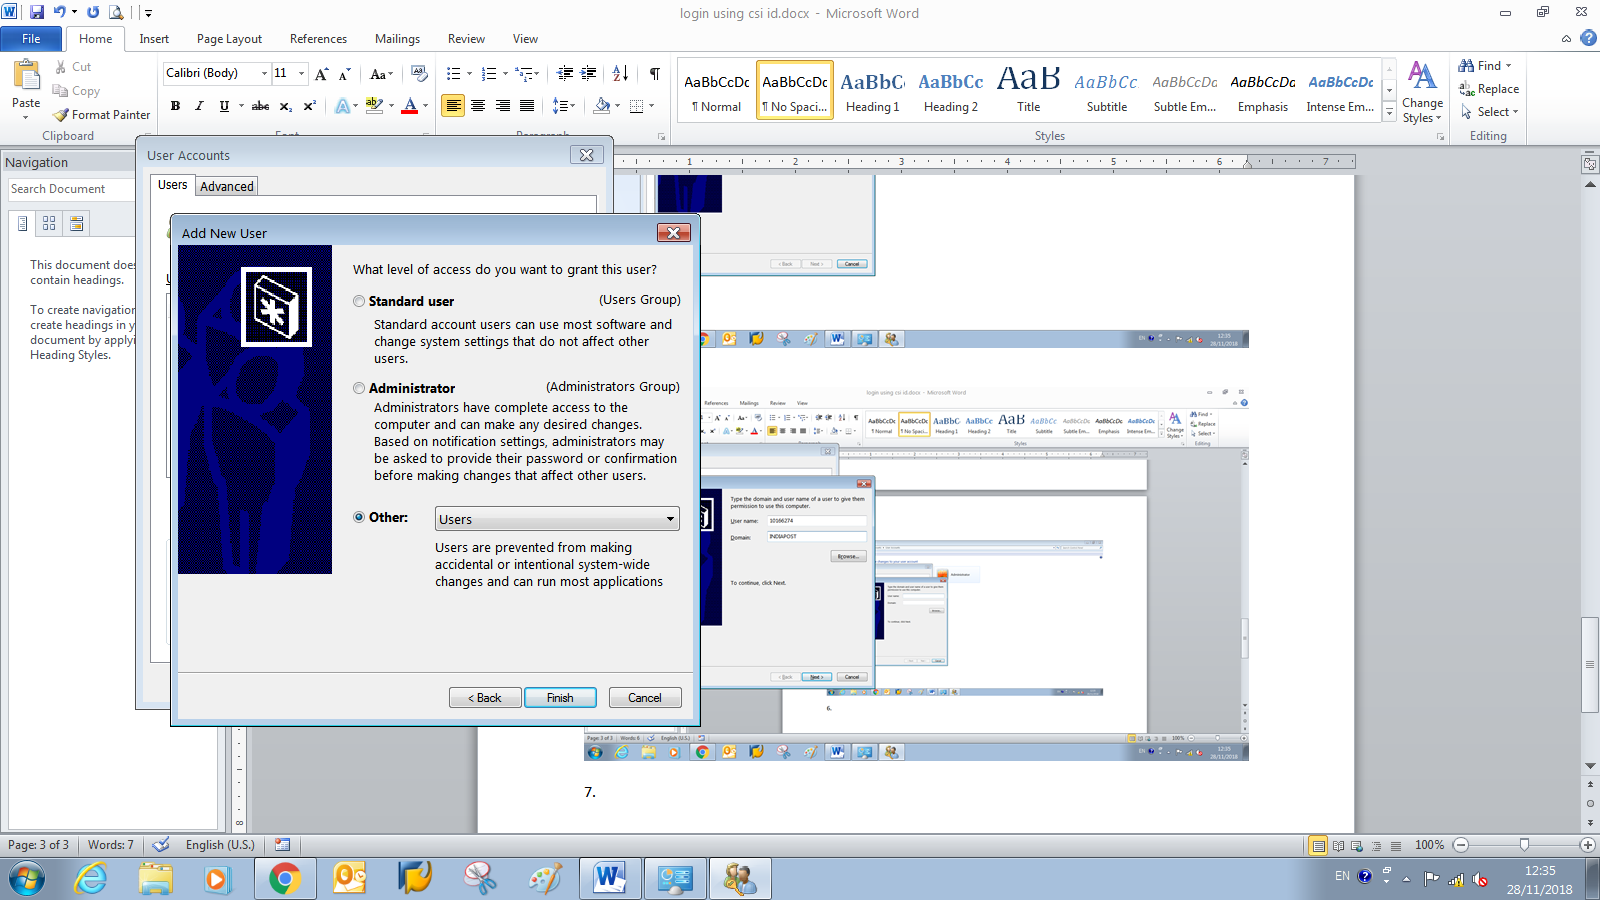Image resolution: width=1600 pixels, height=900 pixels.
Task: Open Word Help icon
Action: (x=1588, y=39)
